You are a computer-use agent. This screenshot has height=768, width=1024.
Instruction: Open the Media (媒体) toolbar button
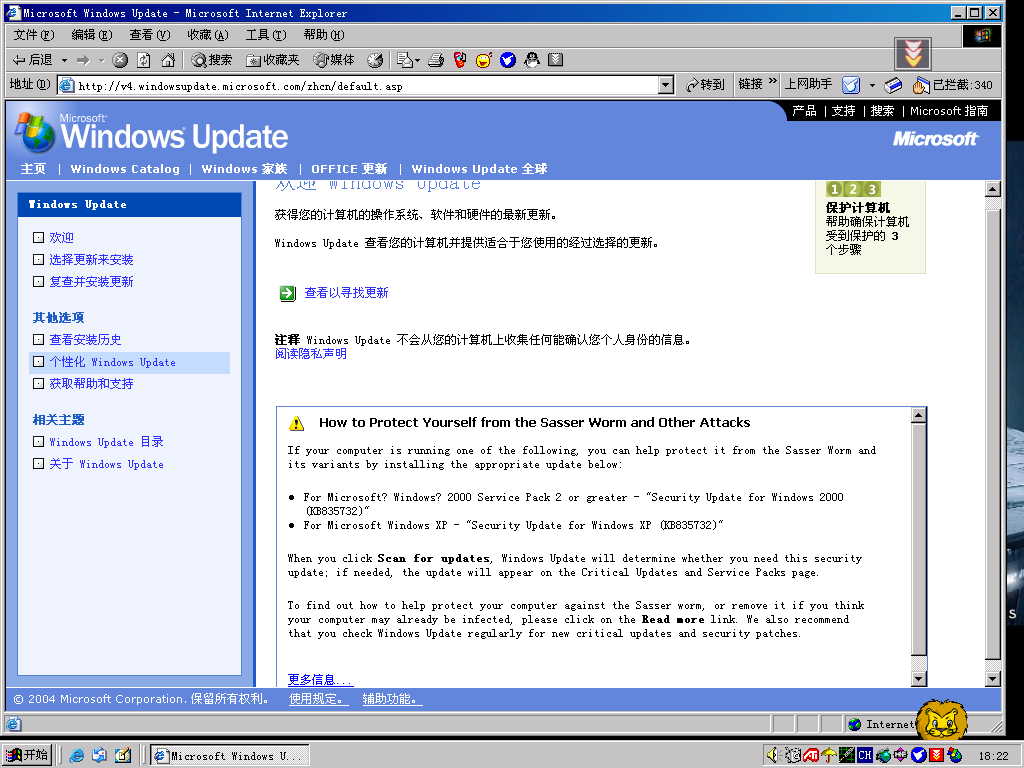pyautogui.click(x=334, y=60)
